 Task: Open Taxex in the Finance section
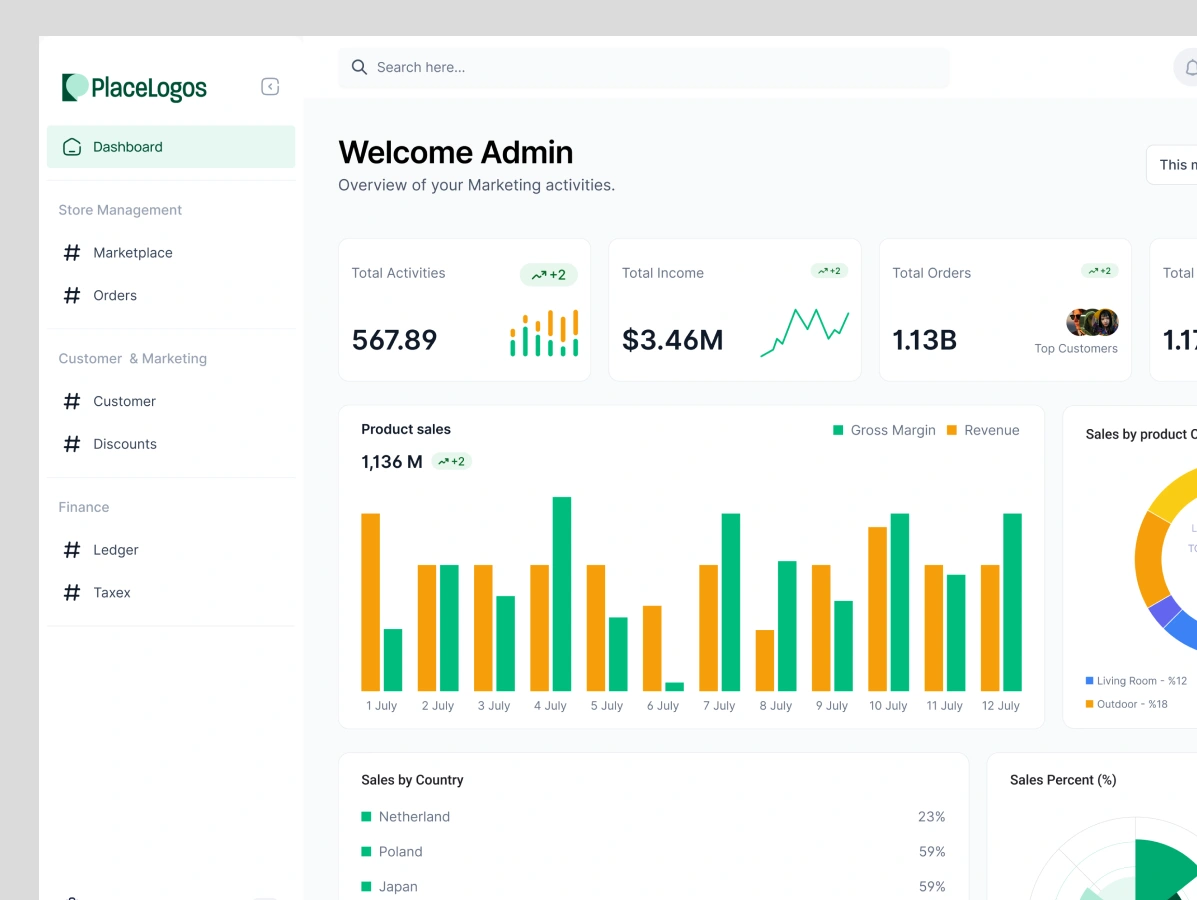[x=111, y=592]
